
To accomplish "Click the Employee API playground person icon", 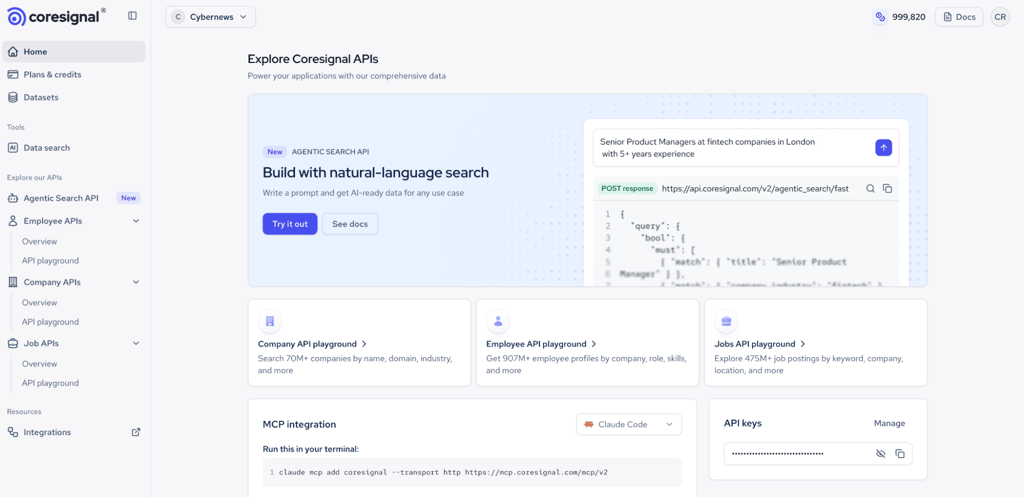I will [x=498, y=321].
